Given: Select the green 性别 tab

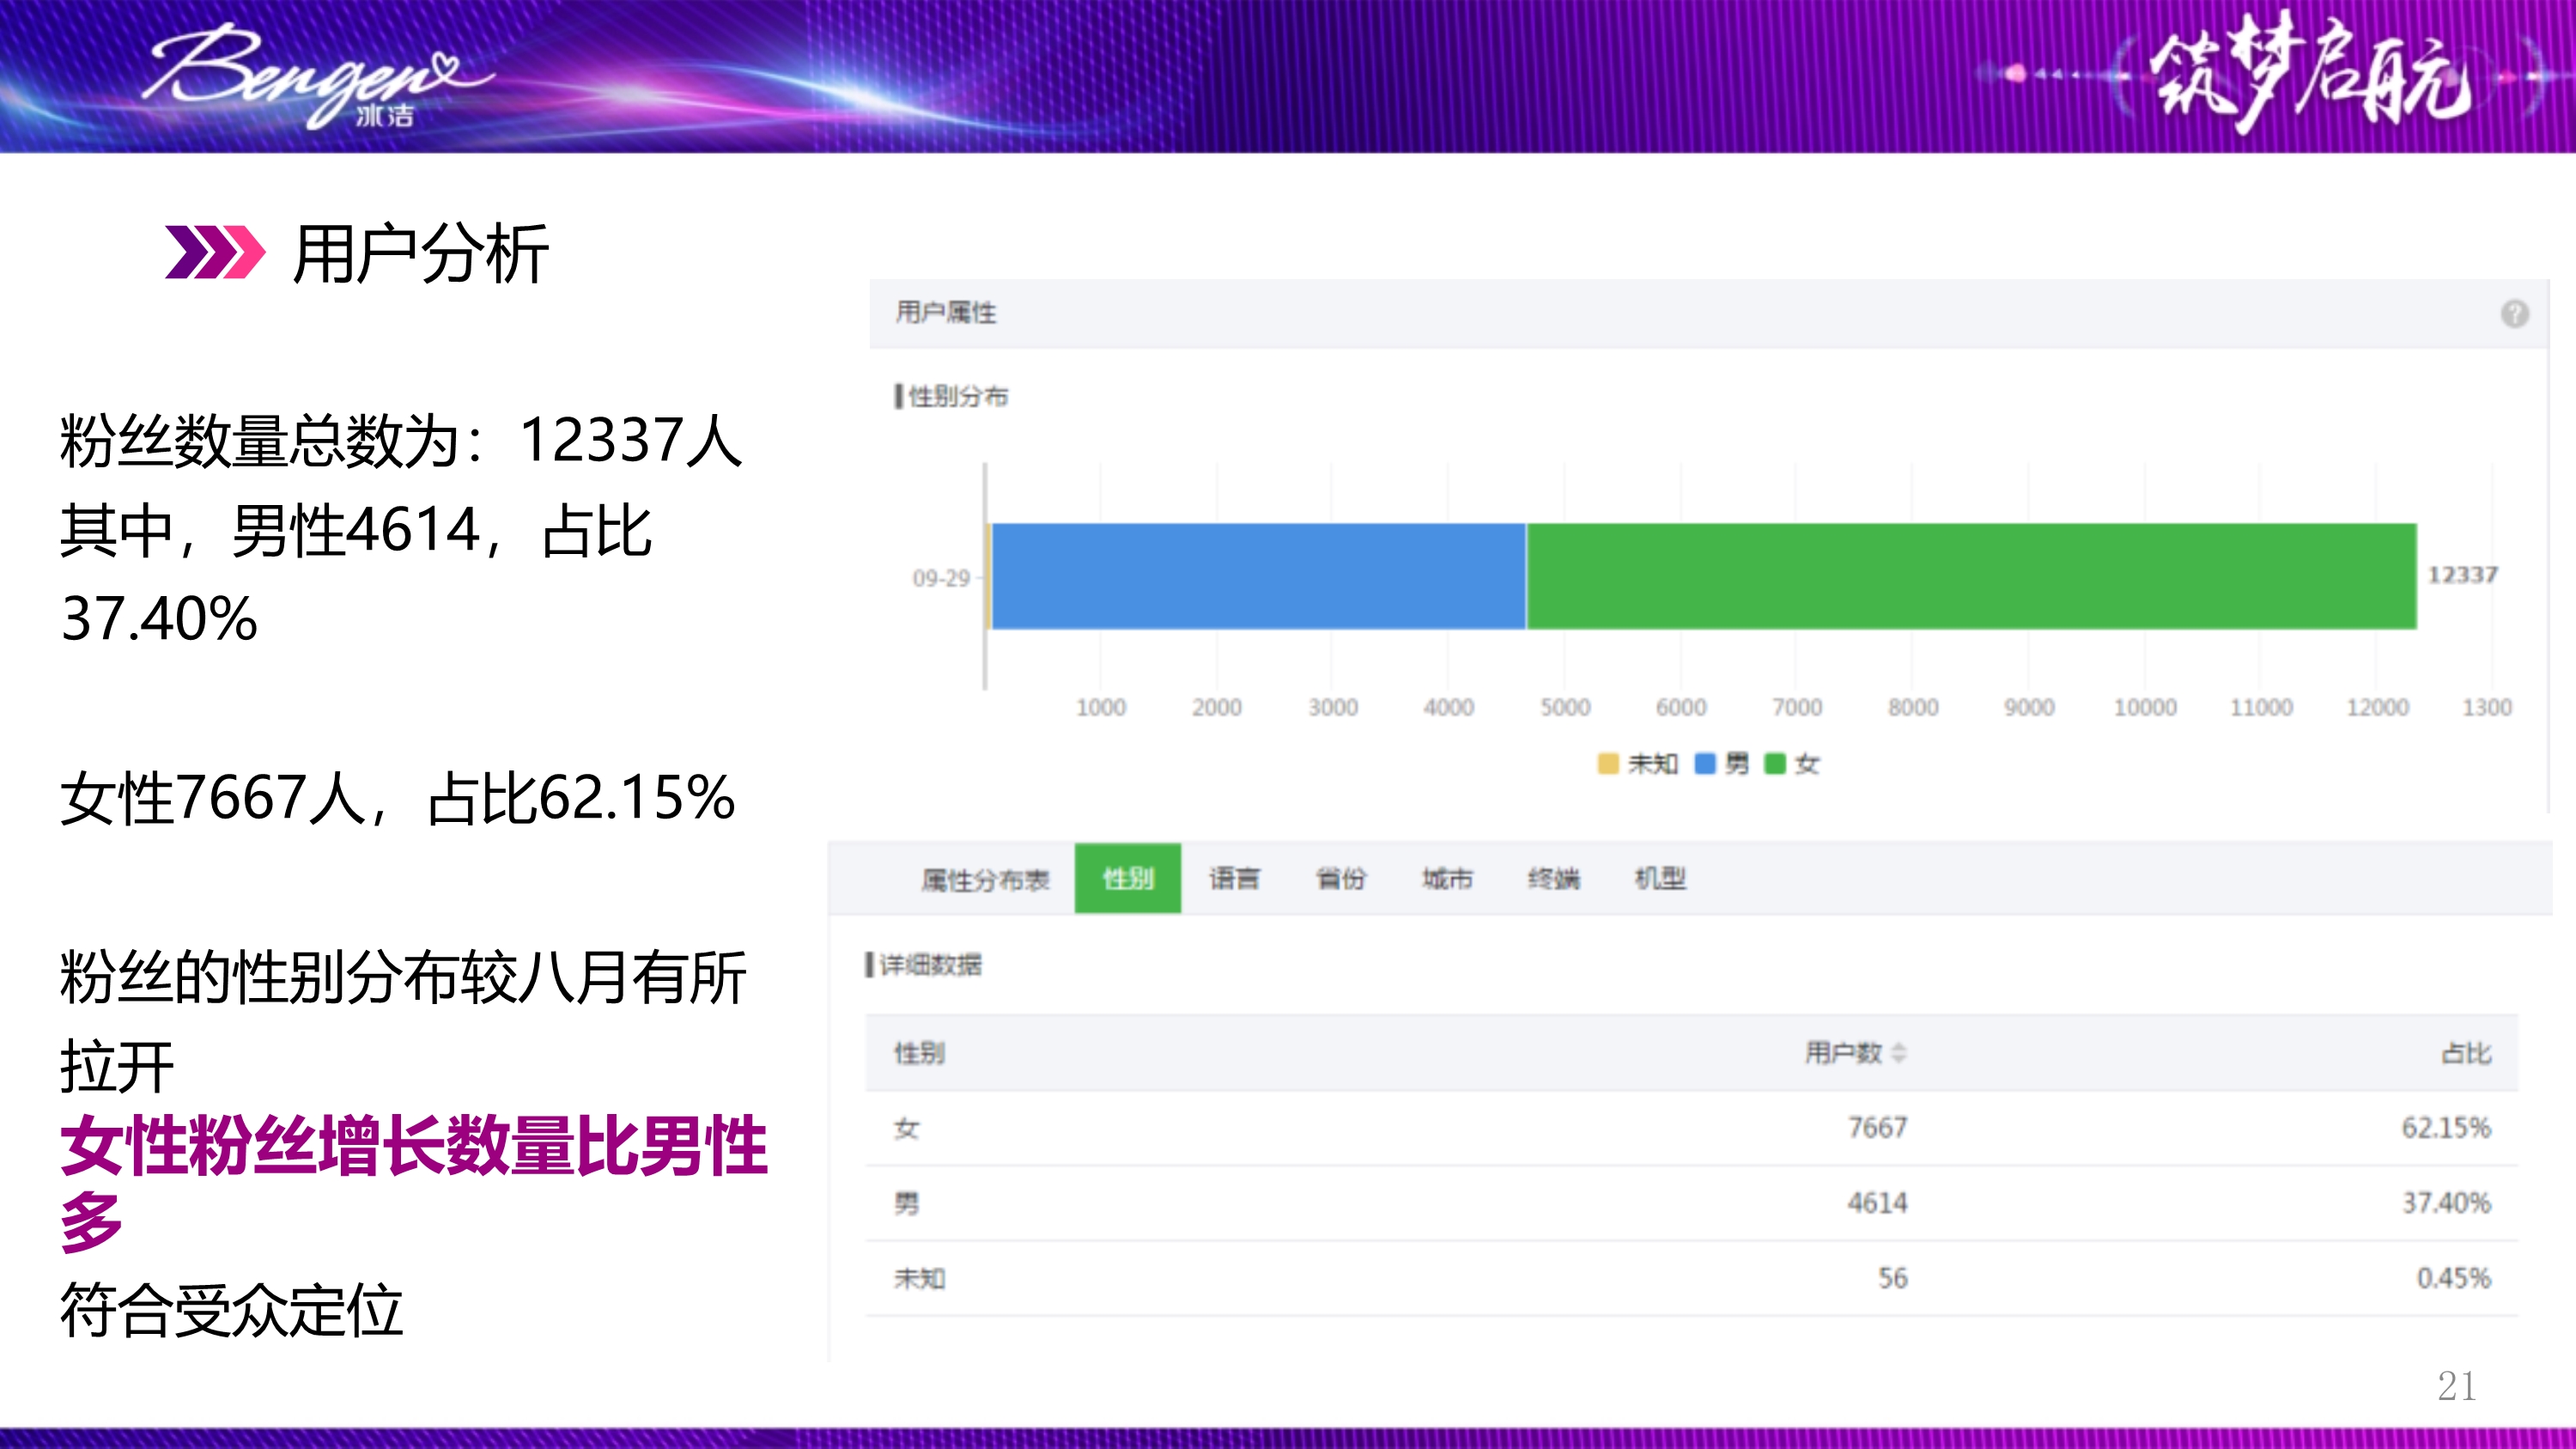Looking at the screenshot, I should 1127,878.
